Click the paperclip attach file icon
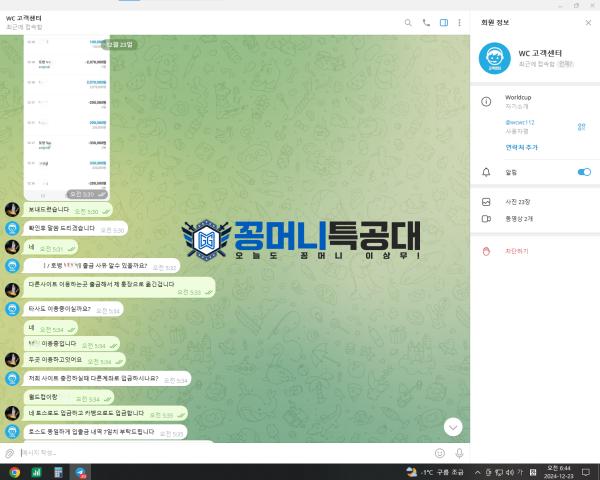 (x=10, y=453)
